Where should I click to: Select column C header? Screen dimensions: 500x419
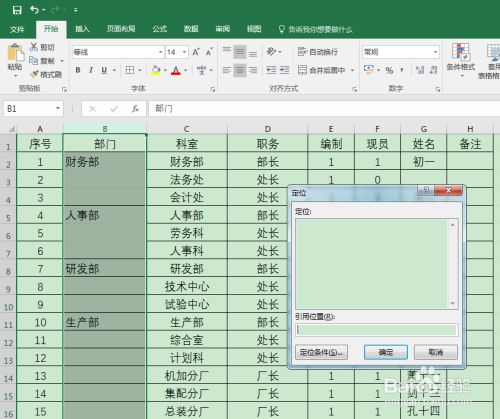click(187, 129)
